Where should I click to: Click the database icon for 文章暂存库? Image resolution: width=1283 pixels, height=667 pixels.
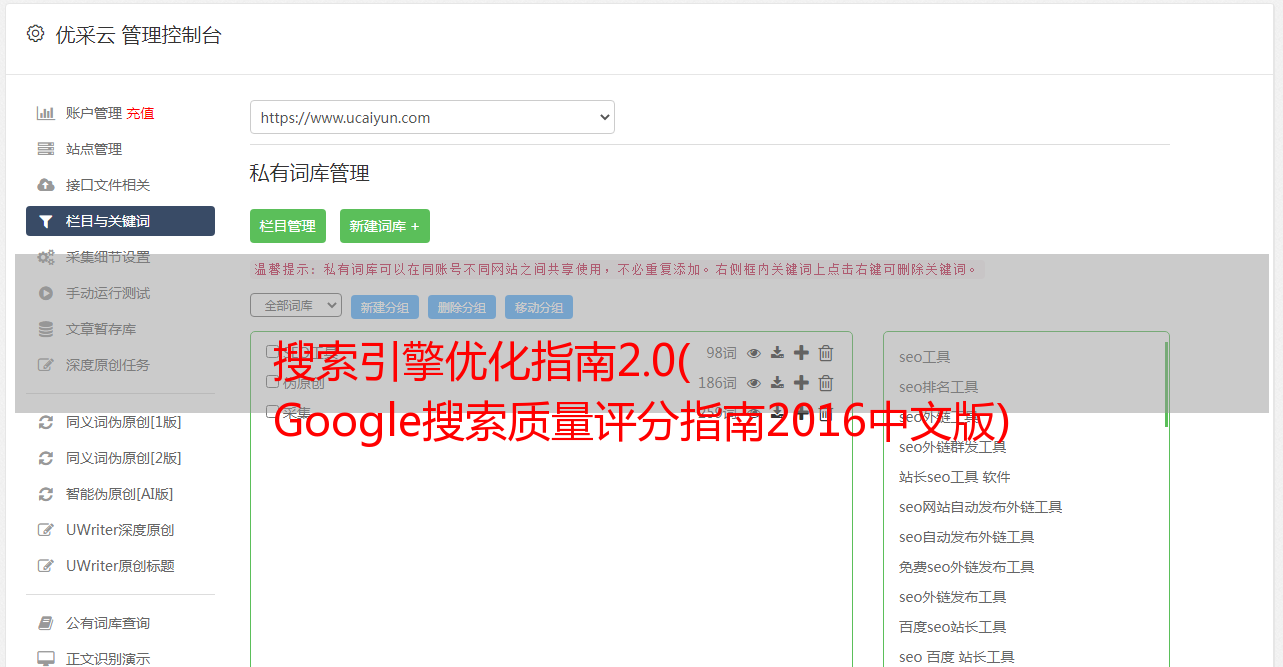45,329
